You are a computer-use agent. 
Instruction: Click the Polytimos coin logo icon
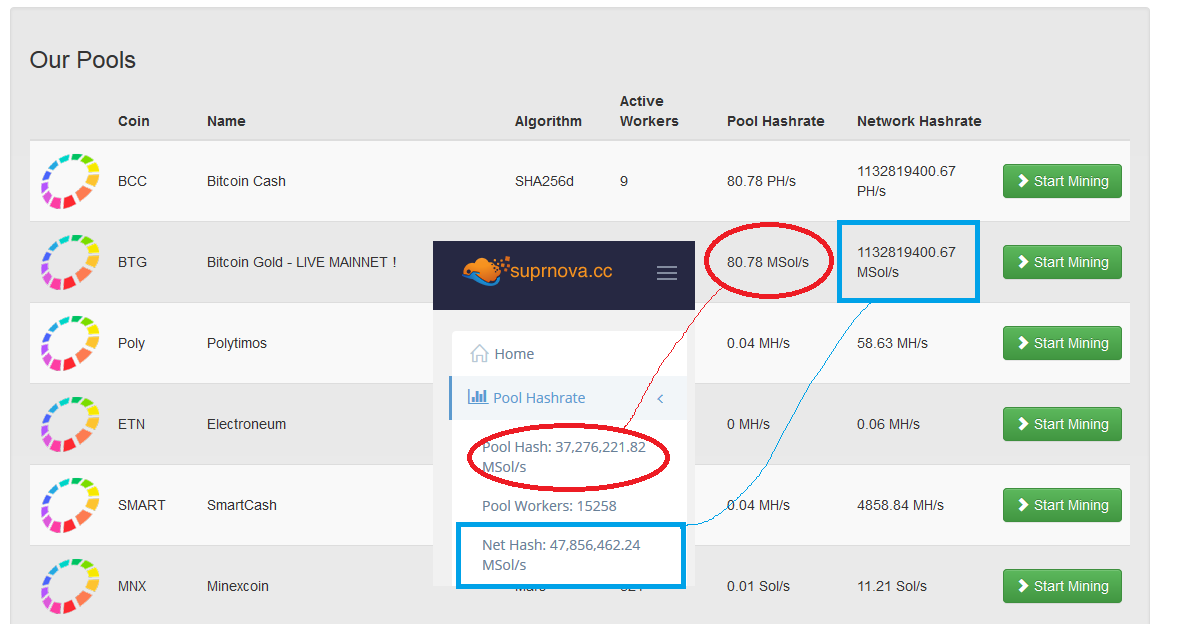(x=69, y=343)
